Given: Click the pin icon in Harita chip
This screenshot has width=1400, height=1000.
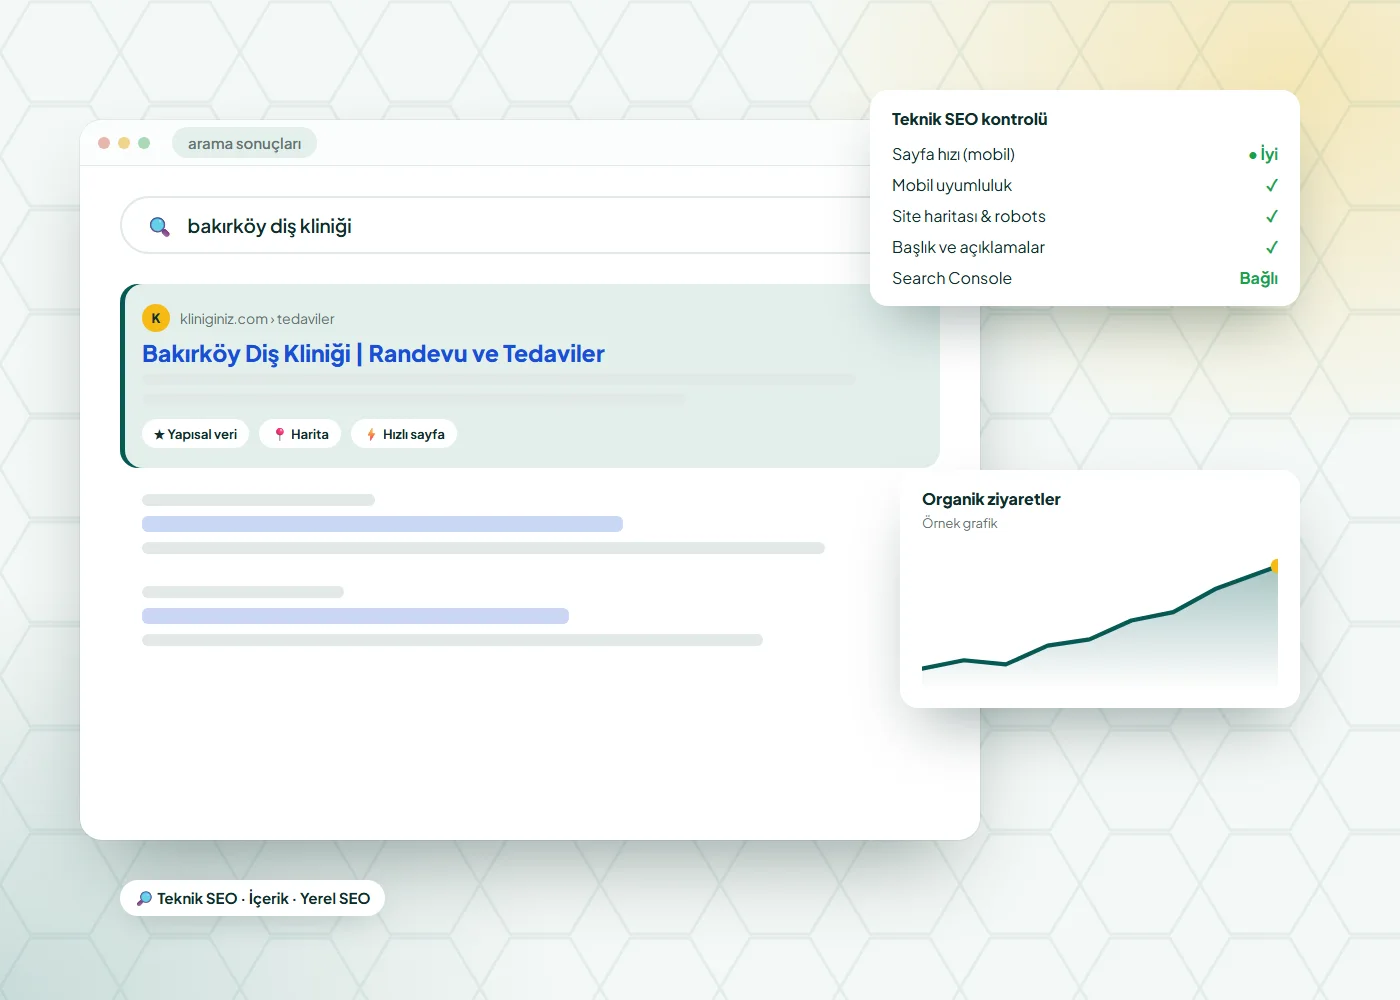Looking at the screenshot, I should [x=280, y=434].
